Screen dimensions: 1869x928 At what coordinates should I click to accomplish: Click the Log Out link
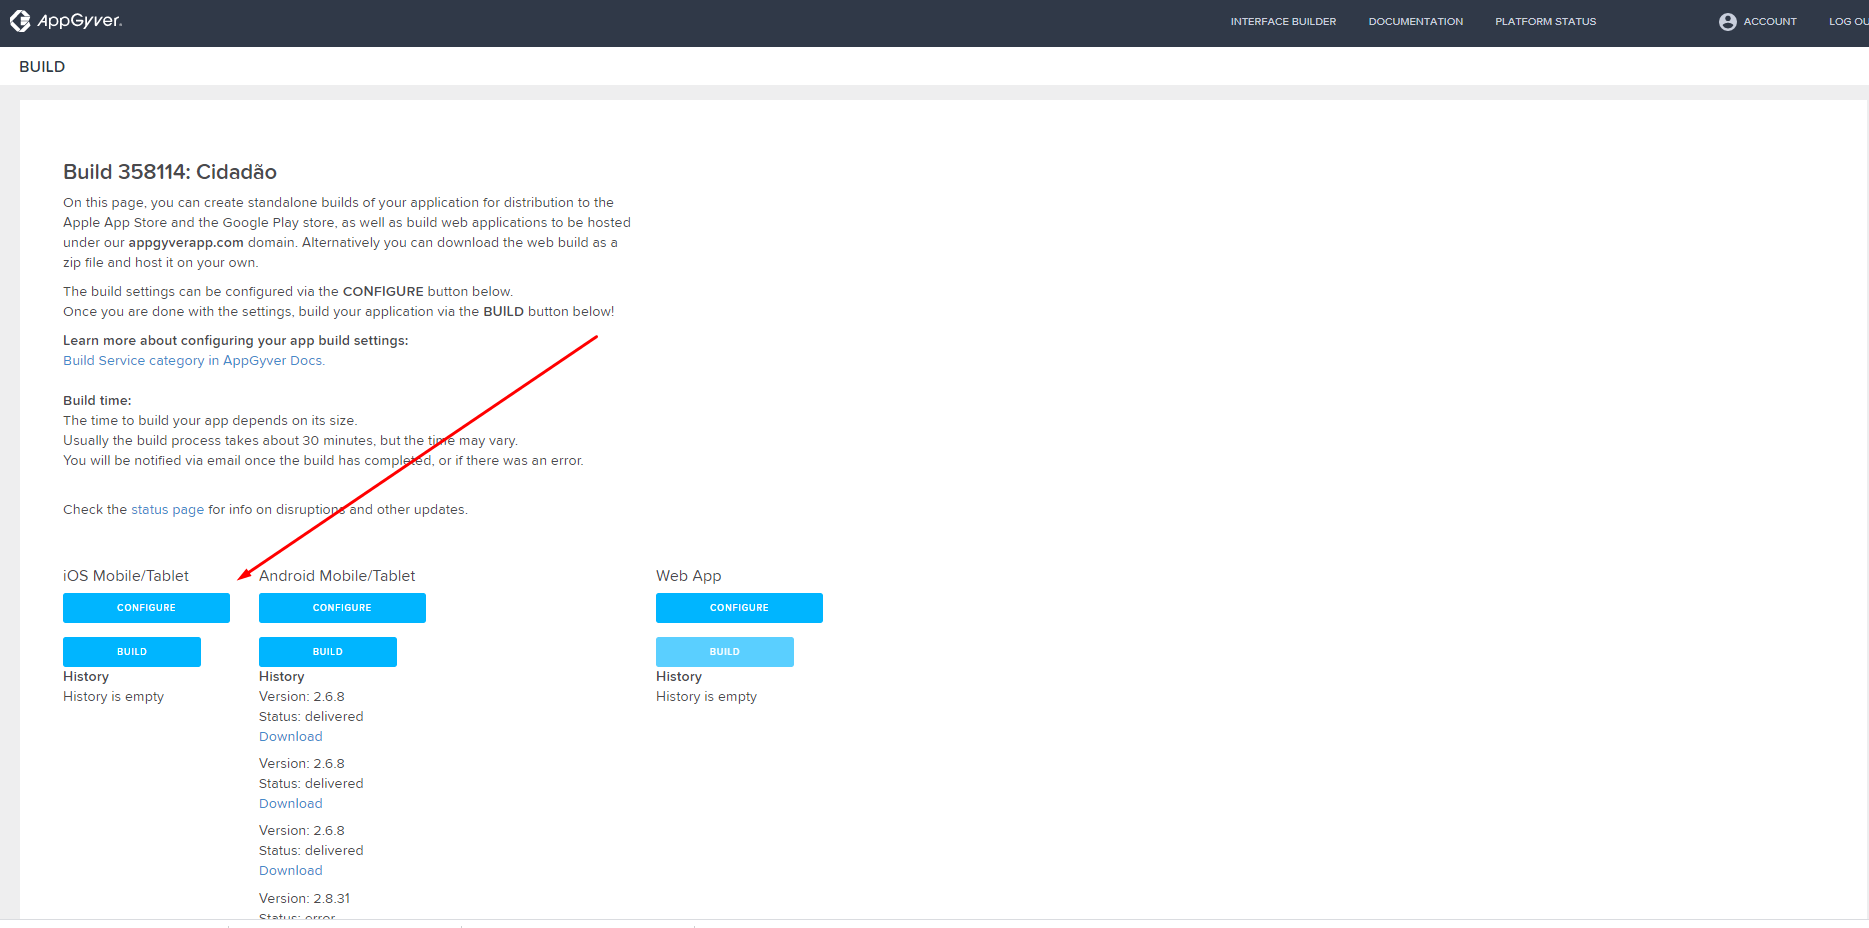pos(1848,22)
